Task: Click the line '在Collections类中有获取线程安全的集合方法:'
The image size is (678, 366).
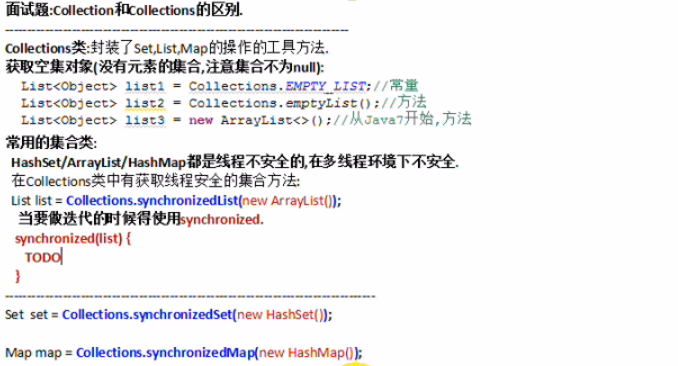Action: click(156, 181)
